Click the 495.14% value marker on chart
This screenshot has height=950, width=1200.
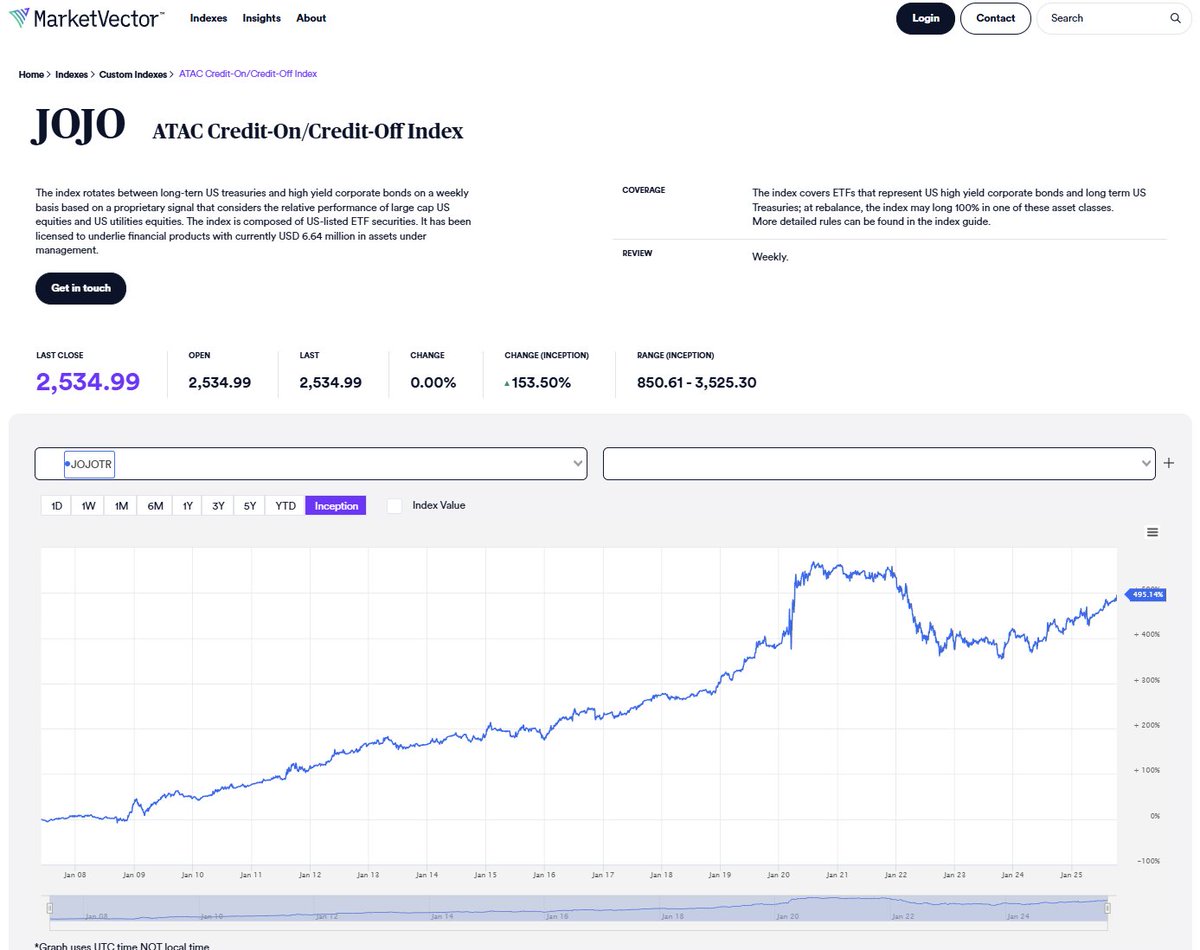tap(1144, 594)
